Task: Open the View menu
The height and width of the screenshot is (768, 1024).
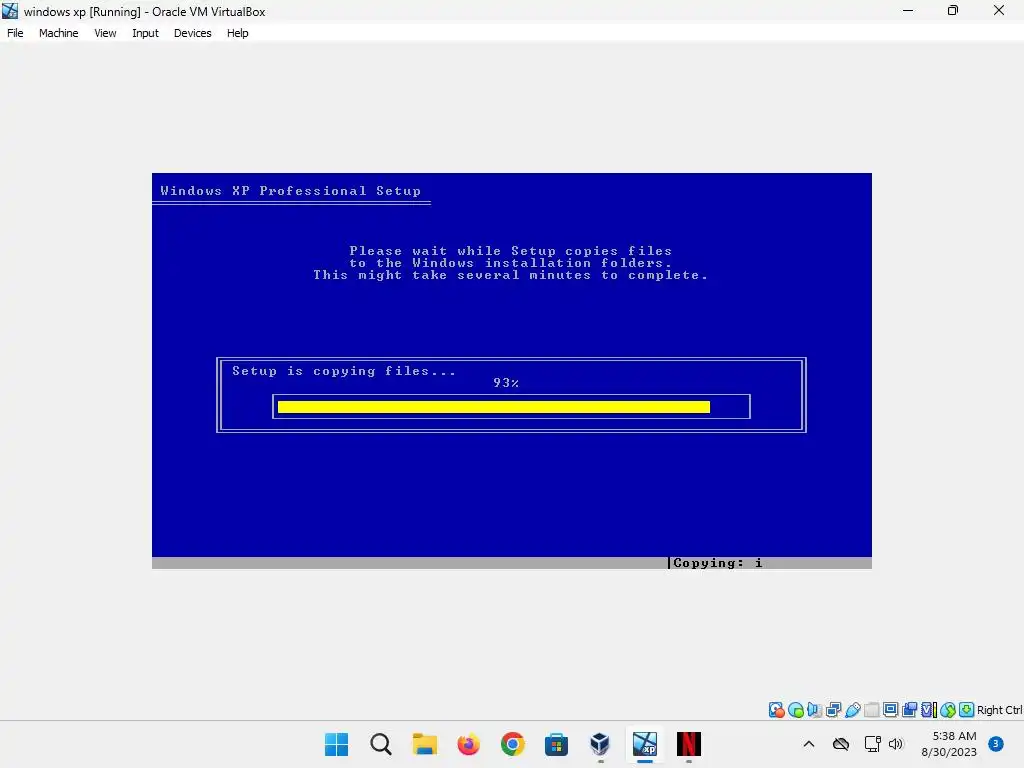Action: (x=105, y=33)
